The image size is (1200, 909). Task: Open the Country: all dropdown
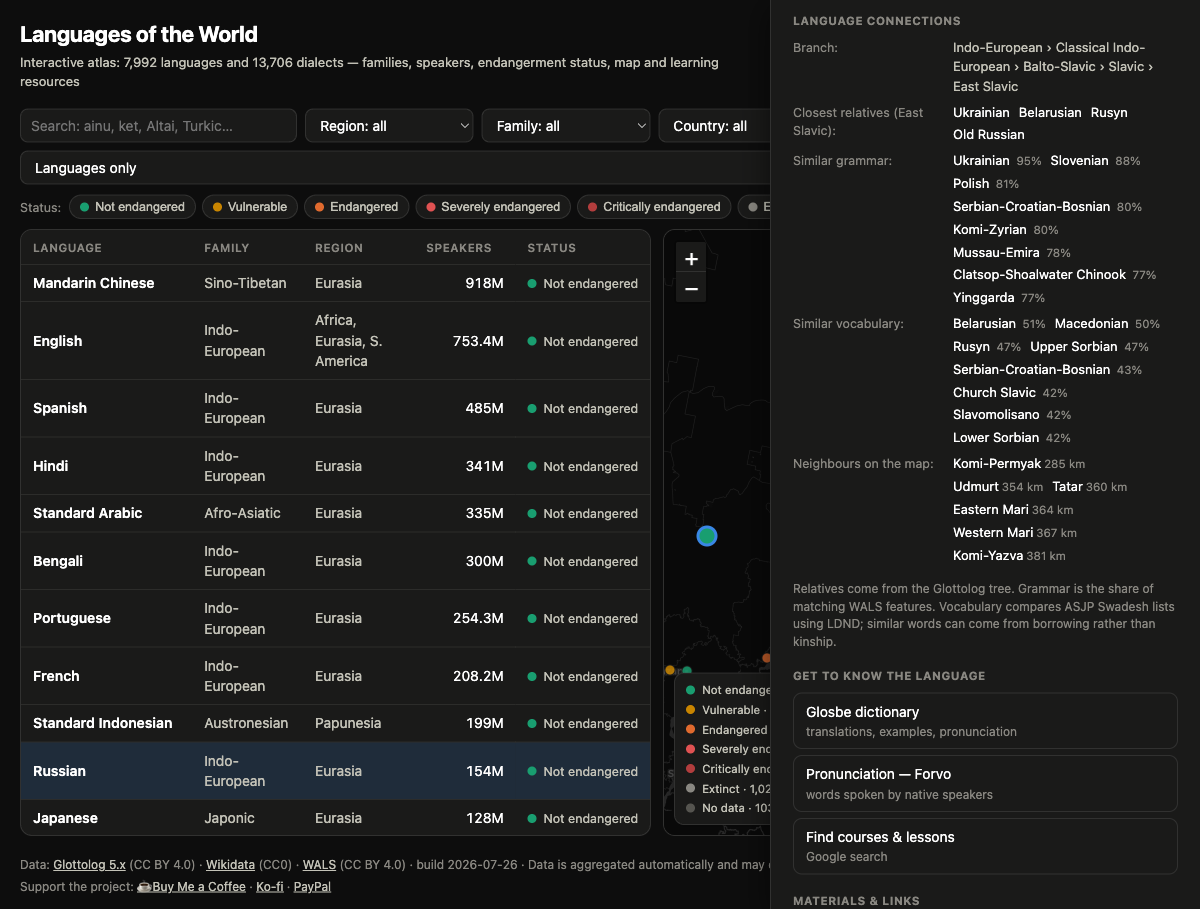pos(714,126)
